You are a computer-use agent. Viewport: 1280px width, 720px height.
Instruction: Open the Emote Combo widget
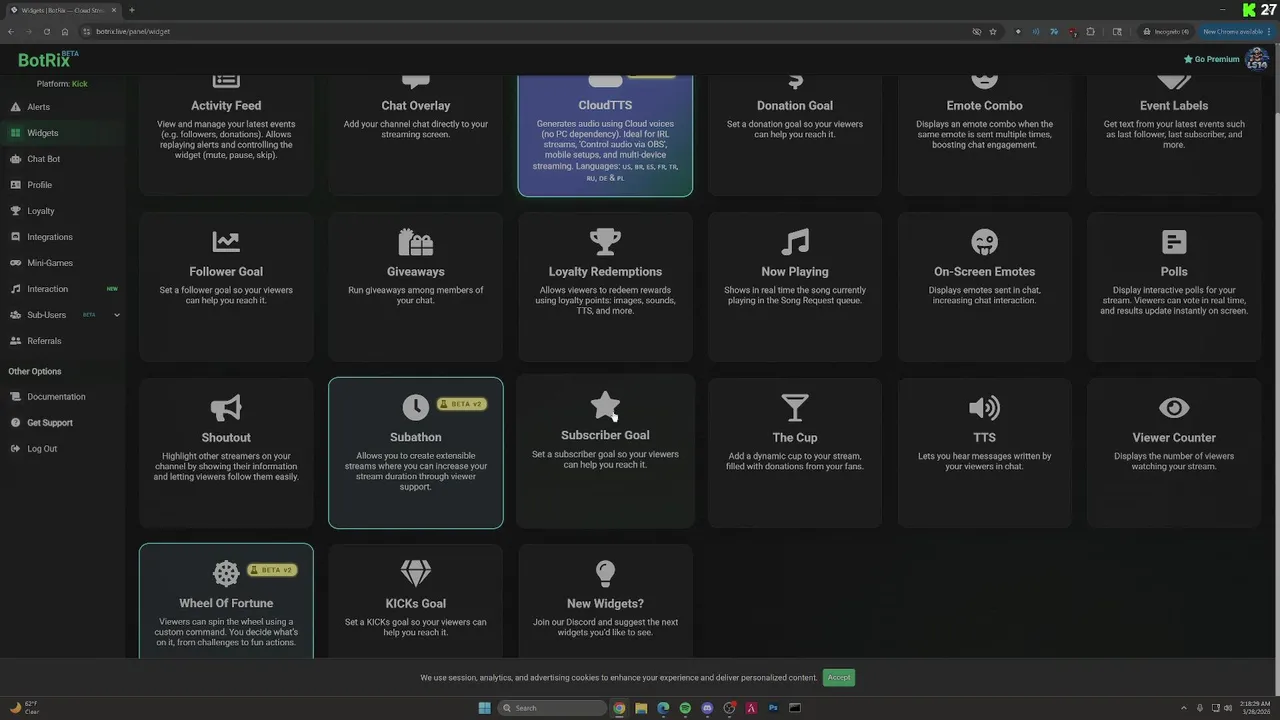pyautogui.click(x=985, y=134)
